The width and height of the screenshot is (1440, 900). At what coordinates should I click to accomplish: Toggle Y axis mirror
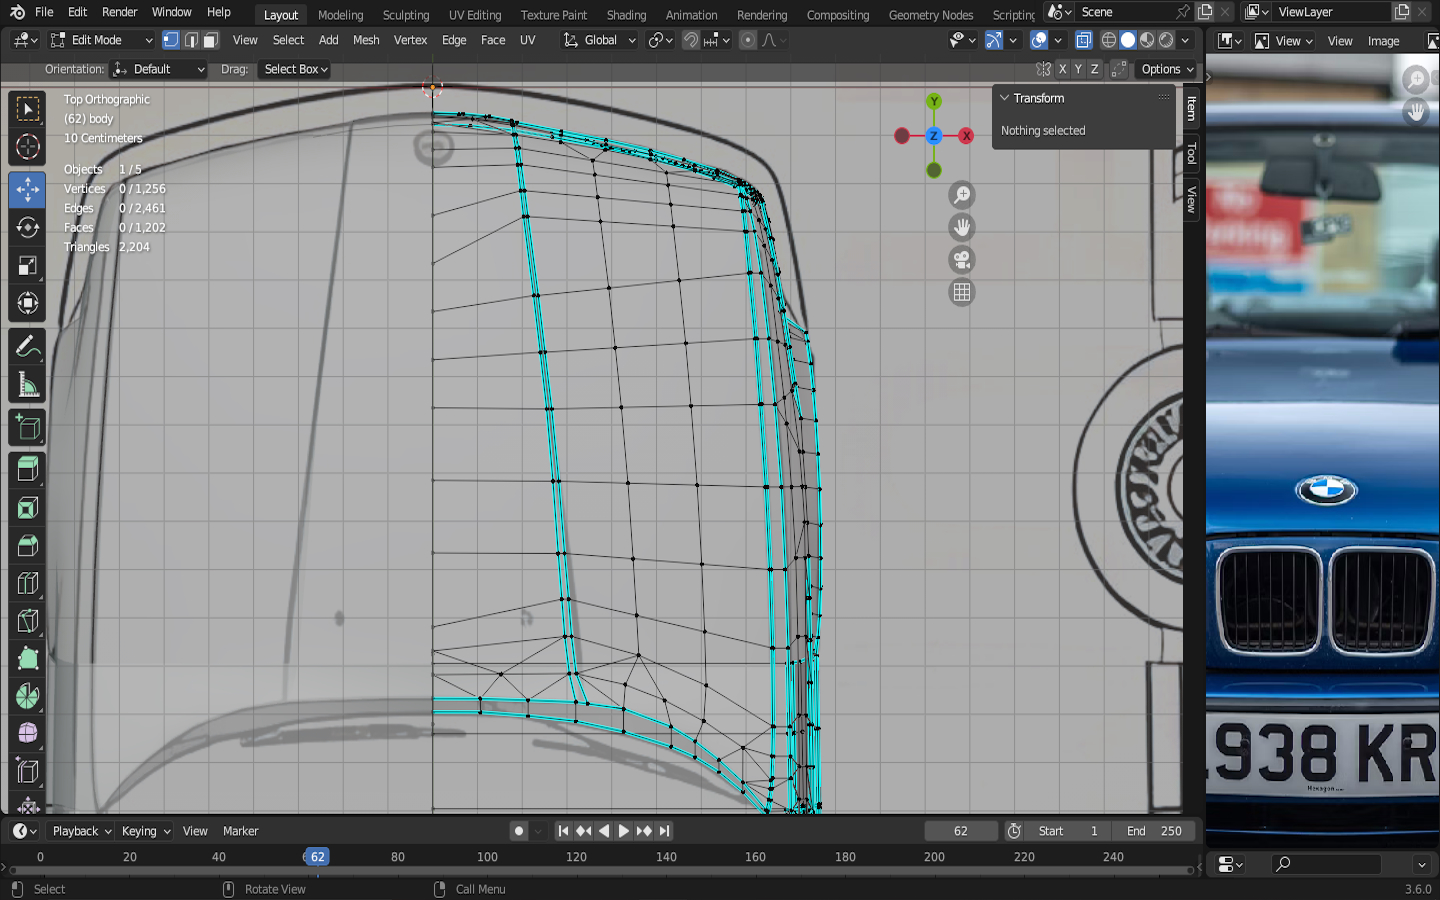(1078, 69)
